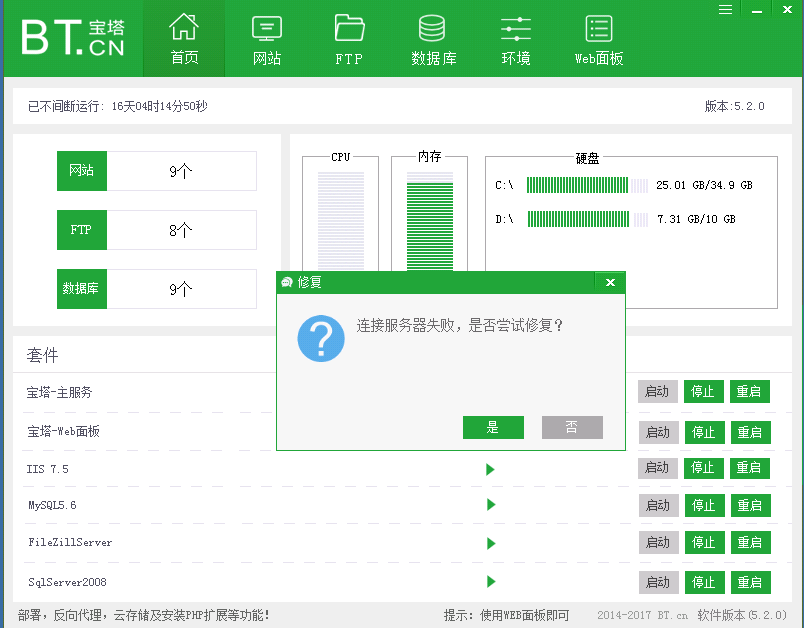
Task: Click the 软件版本(5.2.0) status text
Action: click(742, 615)
